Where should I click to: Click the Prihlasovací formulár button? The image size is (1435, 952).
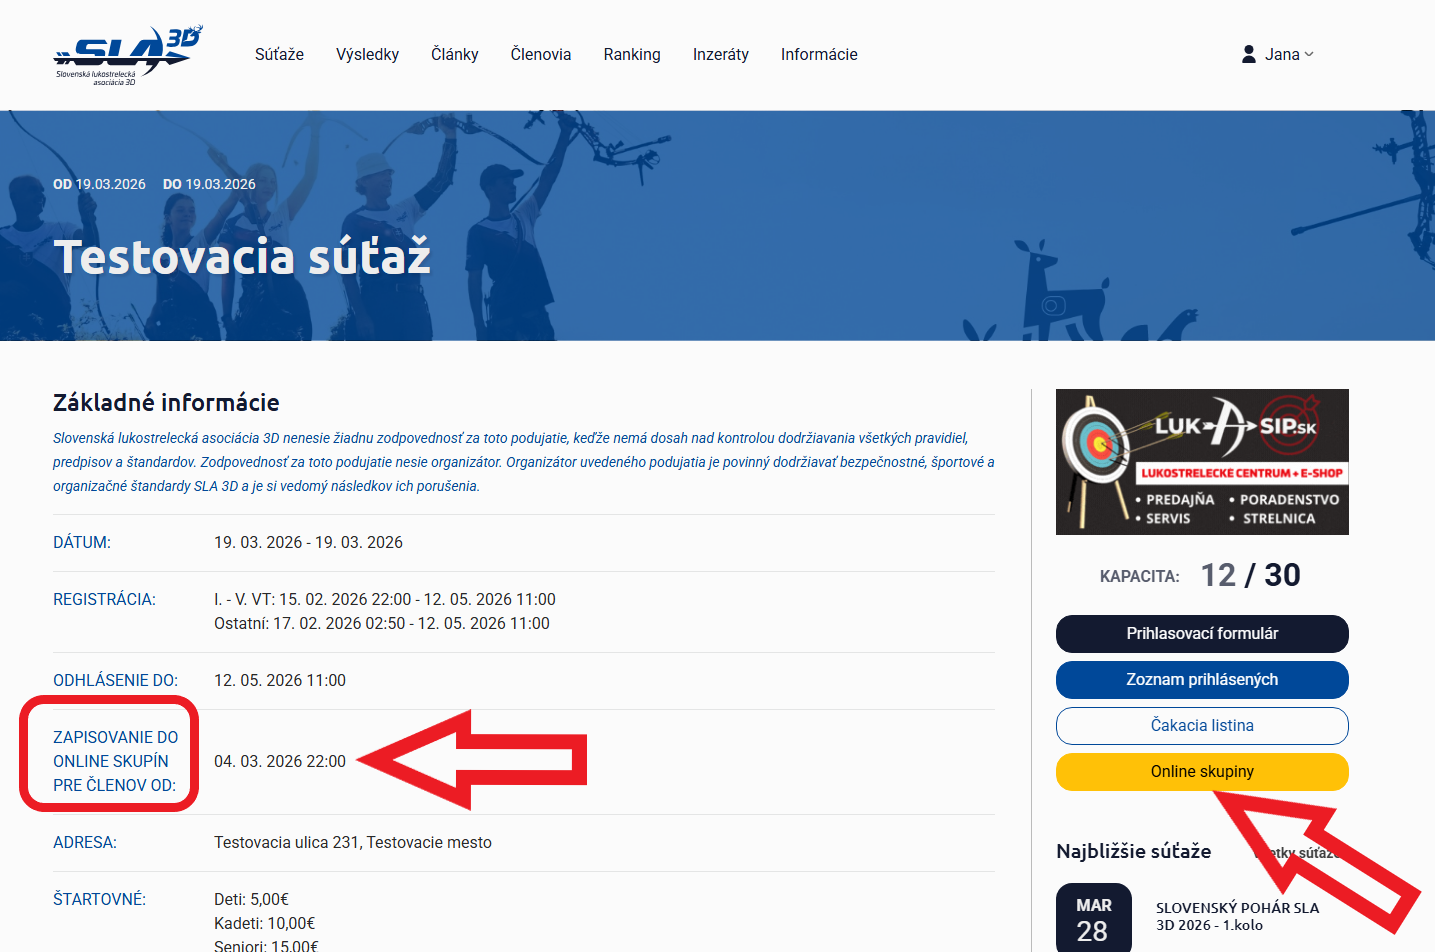pyautogui.click(x=1201, y=633)
